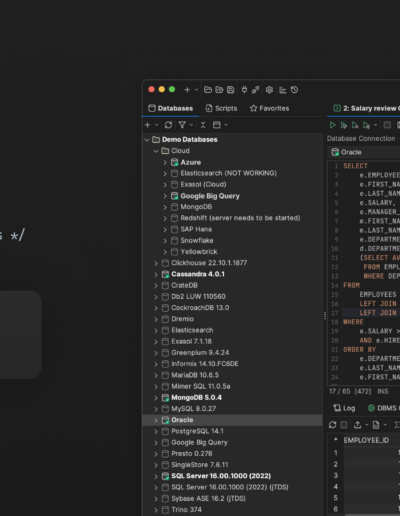Screen dimensions: 400x516
Task: Click the chart monitor icon in main toolbar
Action: click(283, 90)
